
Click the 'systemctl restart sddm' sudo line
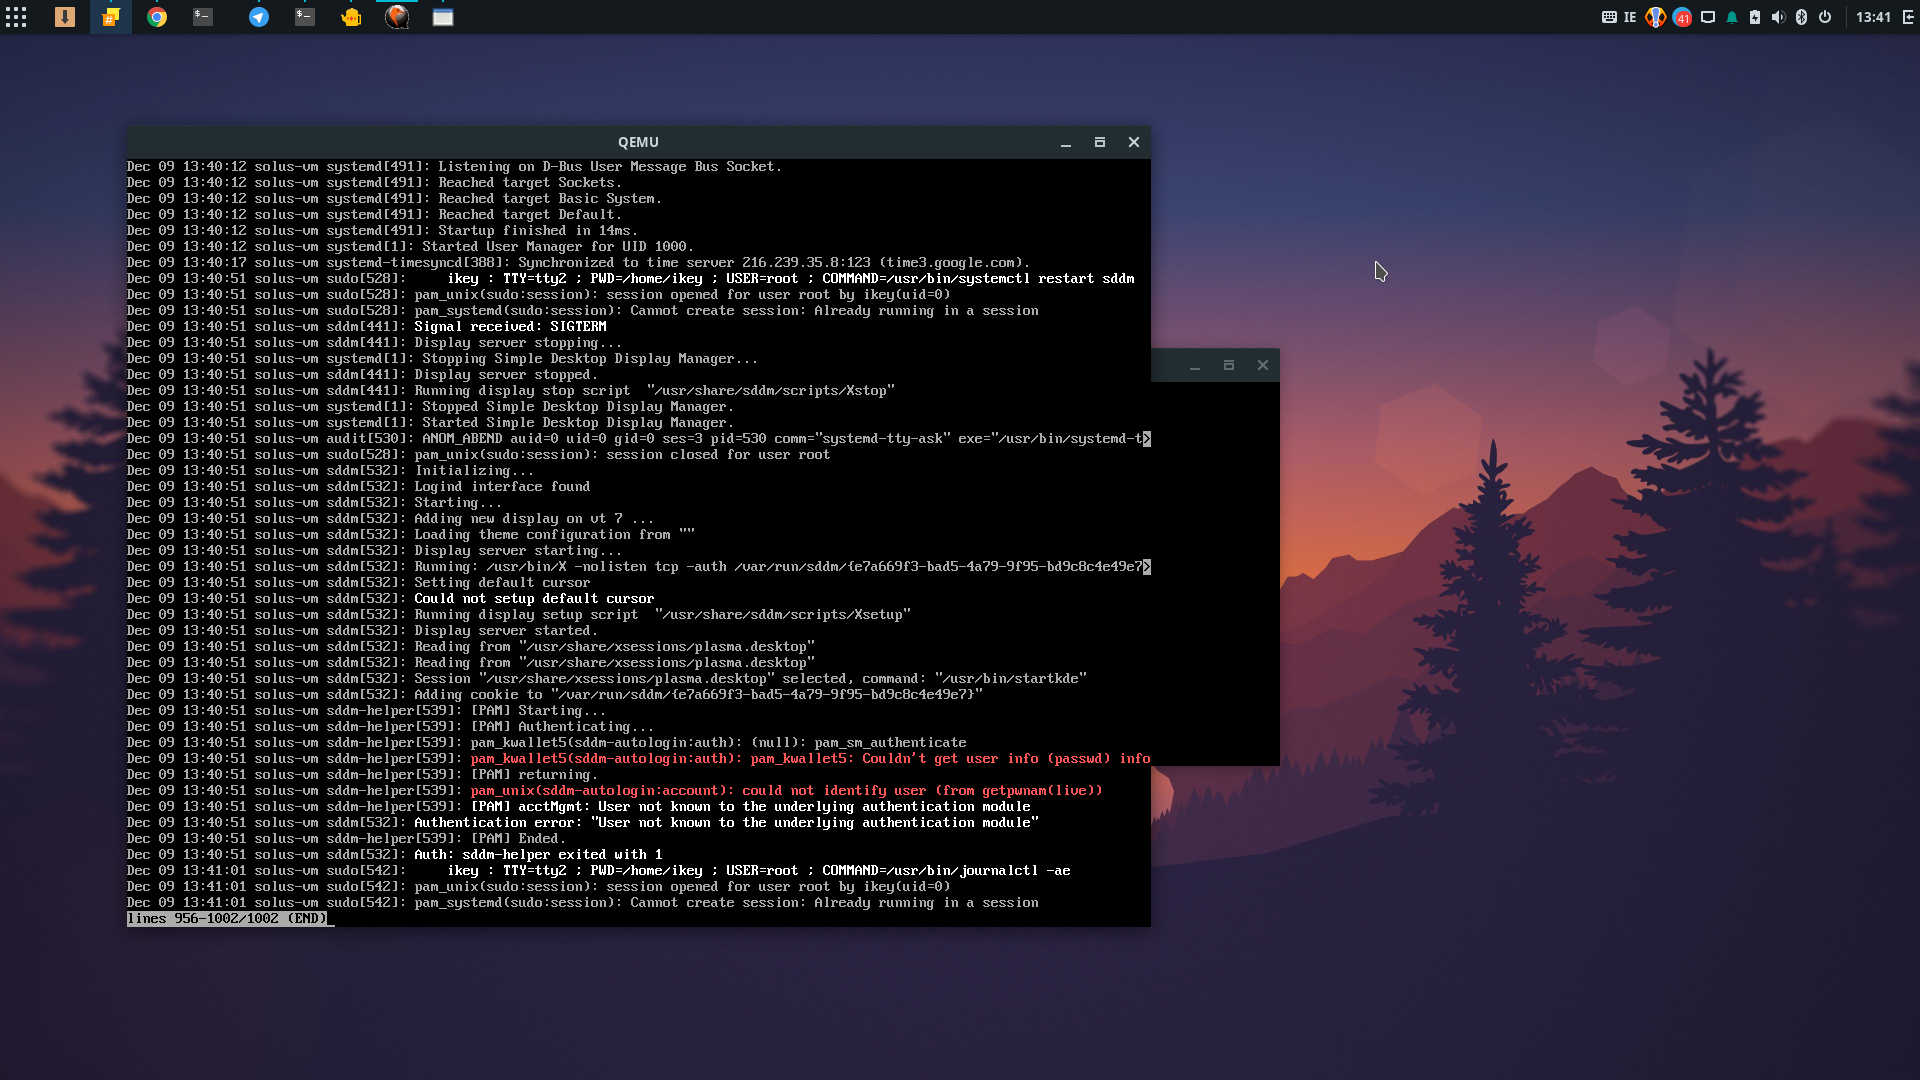[x=631, y=279]
